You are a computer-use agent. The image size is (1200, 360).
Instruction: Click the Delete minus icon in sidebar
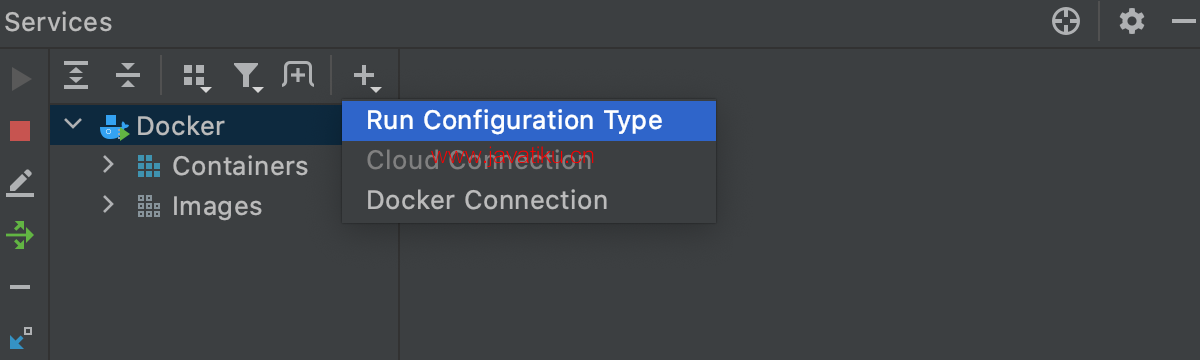20,287
